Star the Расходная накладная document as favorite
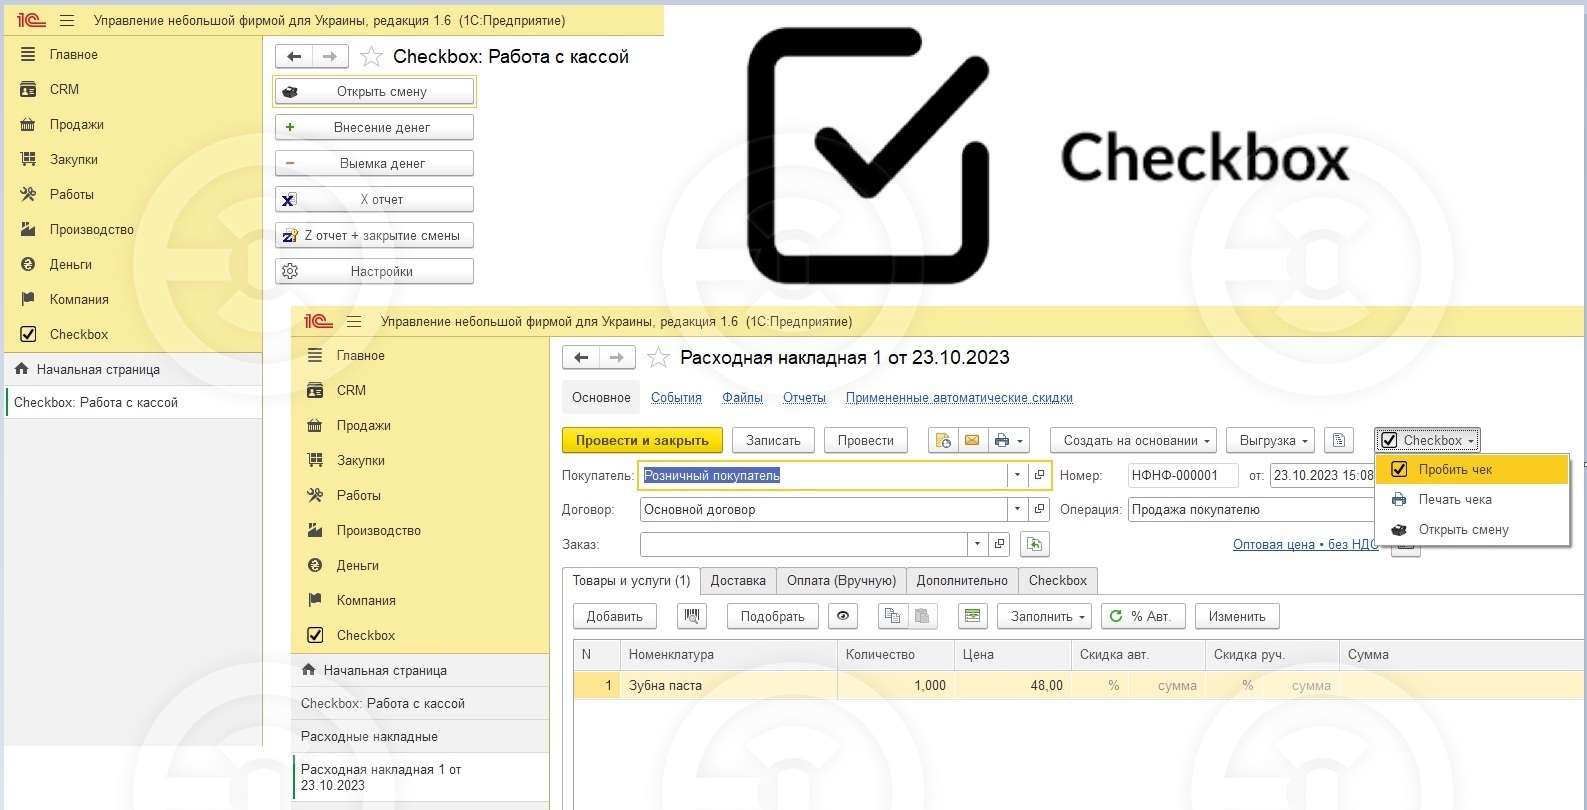Screen dimensions: 1587x810 click(x=658, y=357)
